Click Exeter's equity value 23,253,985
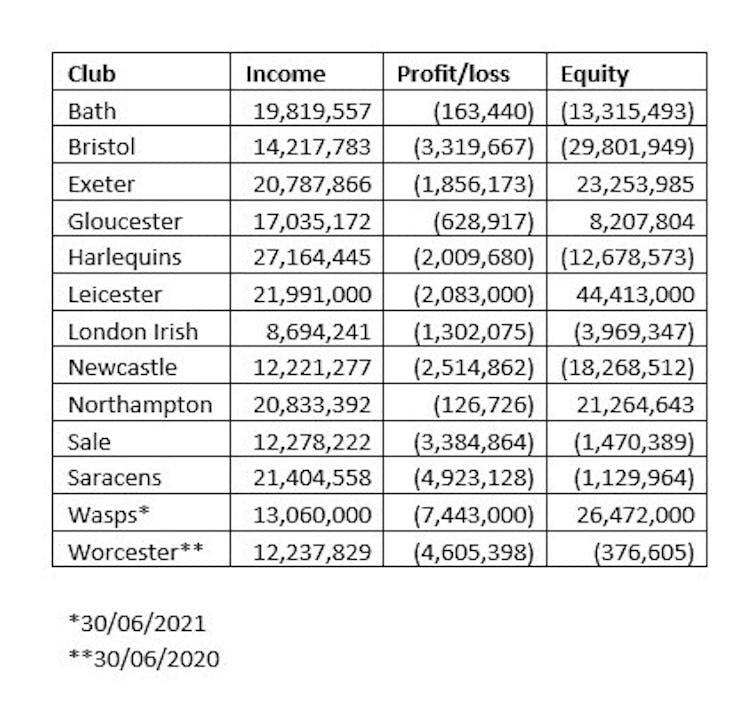The width and height of the screenshot is (754, 715). tap(635, 184)
